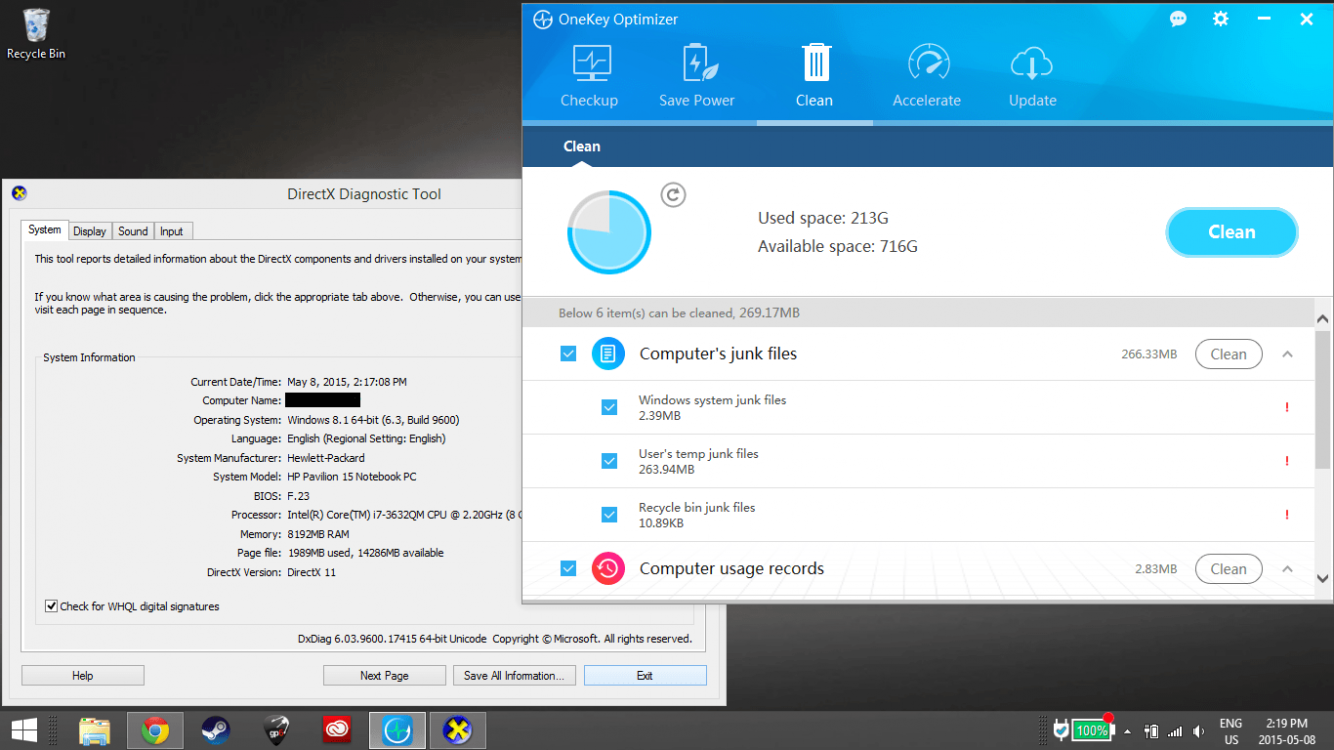Image resolution: width=1334 pixels, height=750 pixels.
Task: Click the refresh icon beside disk usage chart
Action: click(x=674, y=195)
